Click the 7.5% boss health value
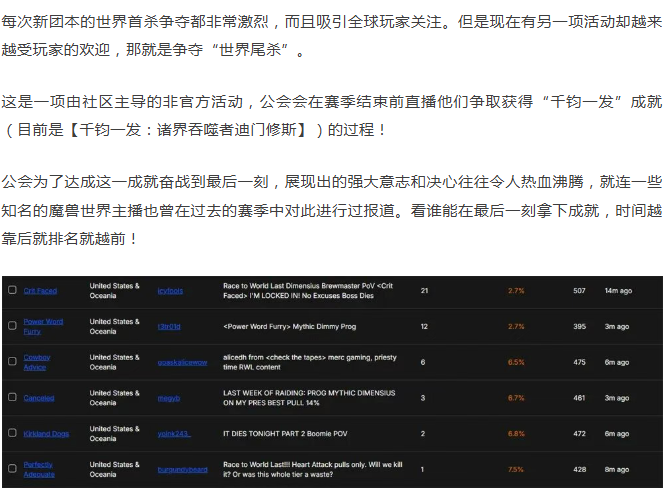Viewport: 669px width, 488px height. click(516, 469)
